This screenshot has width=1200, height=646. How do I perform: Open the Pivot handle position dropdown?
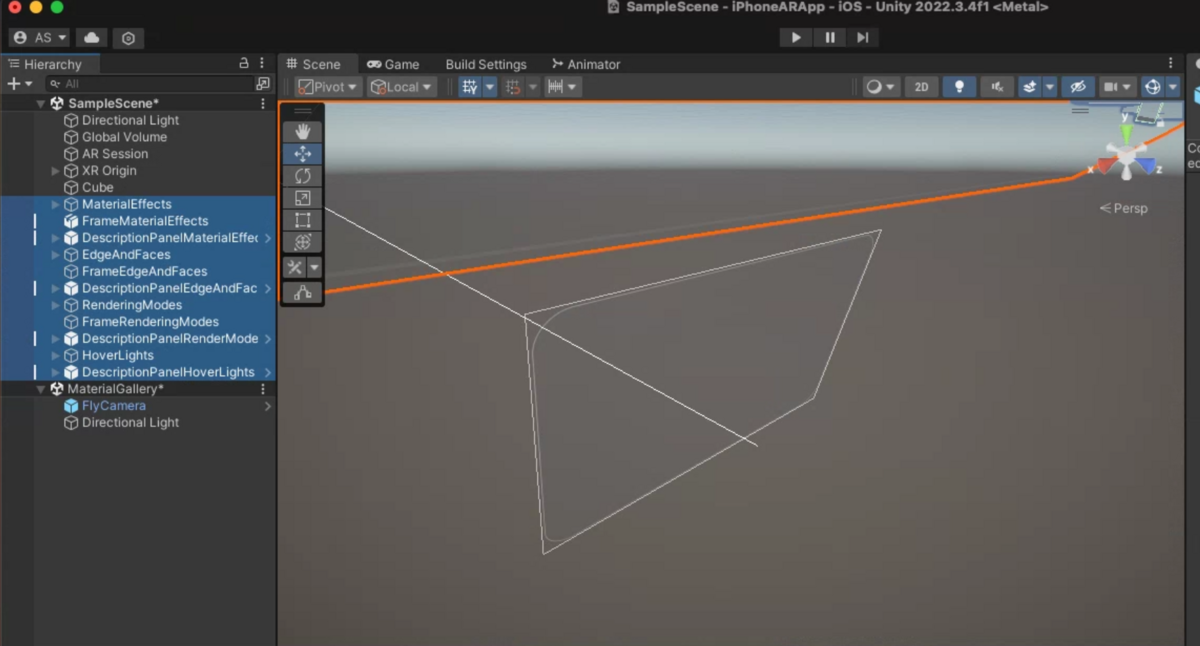pos(327,87)
